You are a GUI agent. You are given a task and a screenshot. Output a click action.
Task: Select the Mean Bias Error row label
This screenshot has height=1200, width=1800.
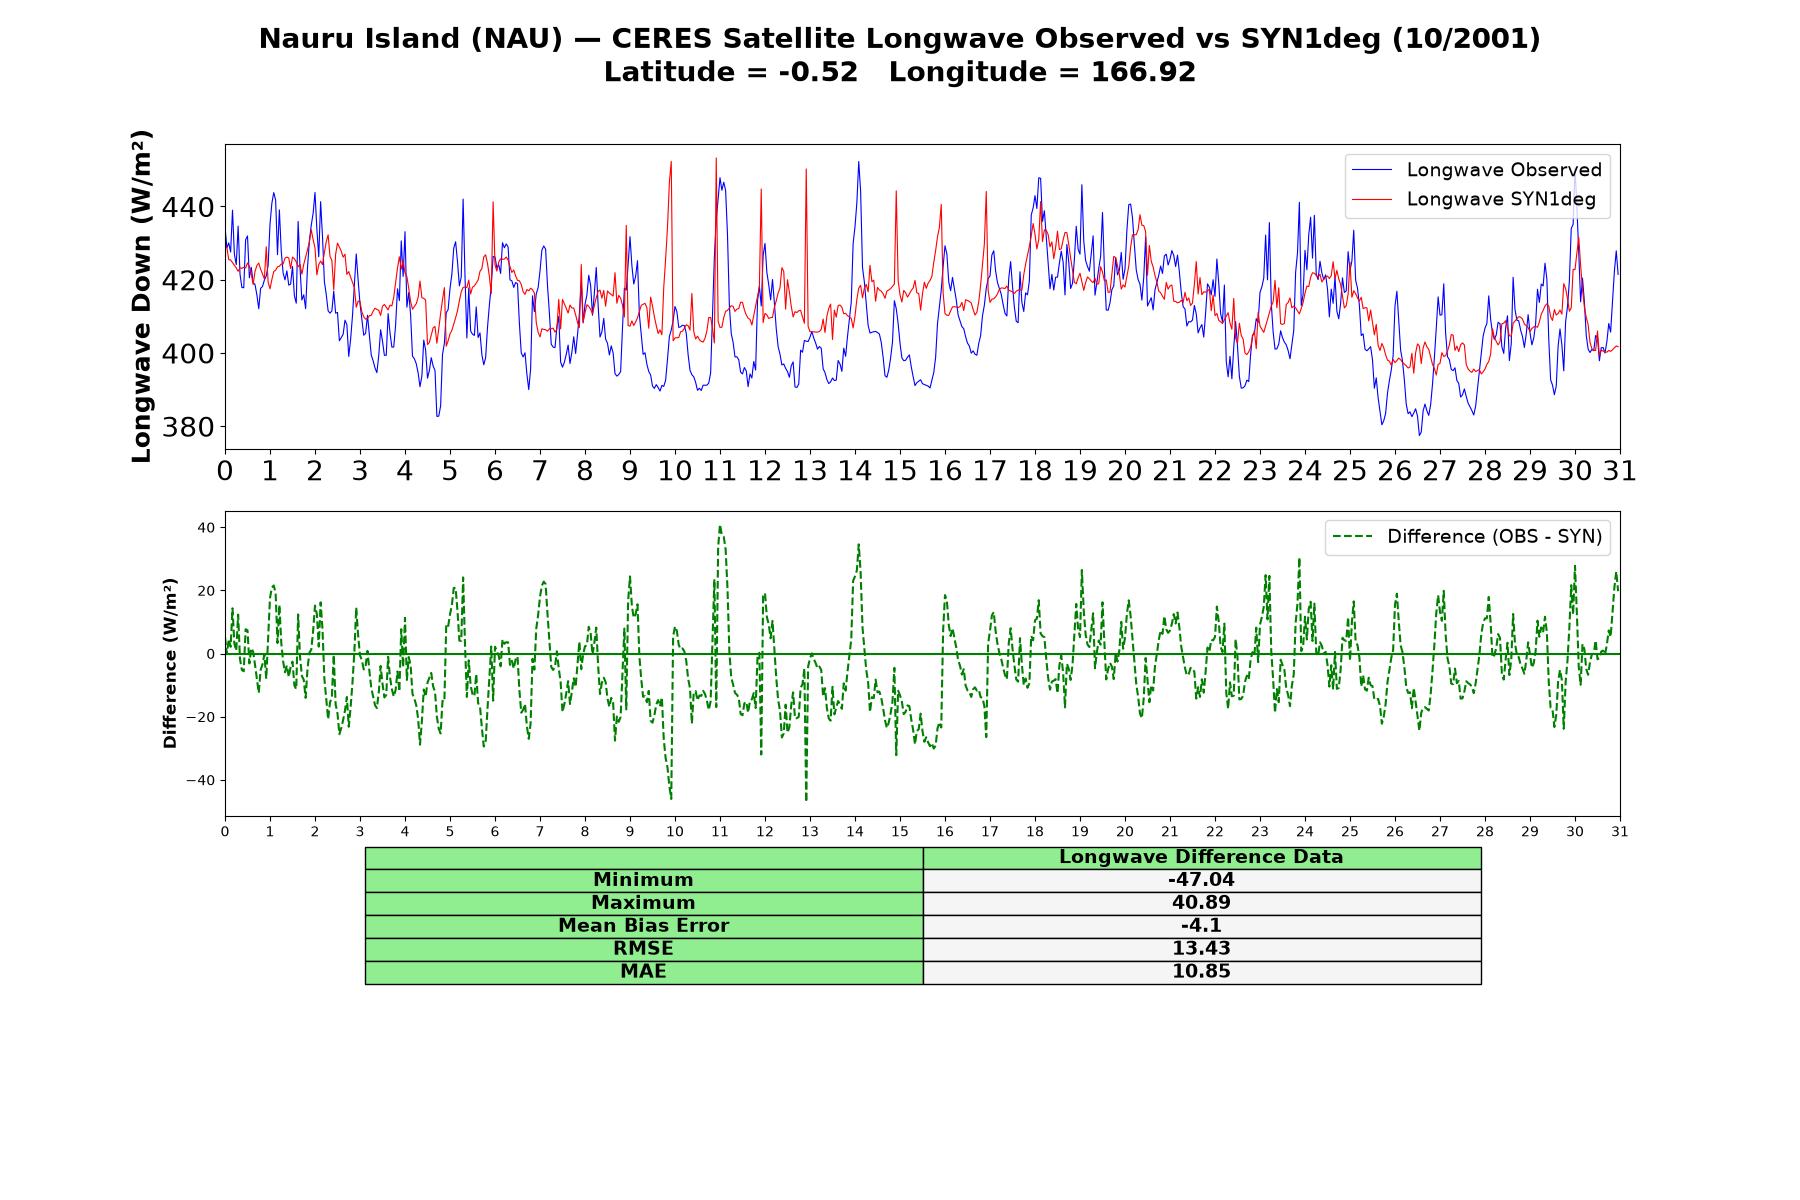tap(643, 926)
